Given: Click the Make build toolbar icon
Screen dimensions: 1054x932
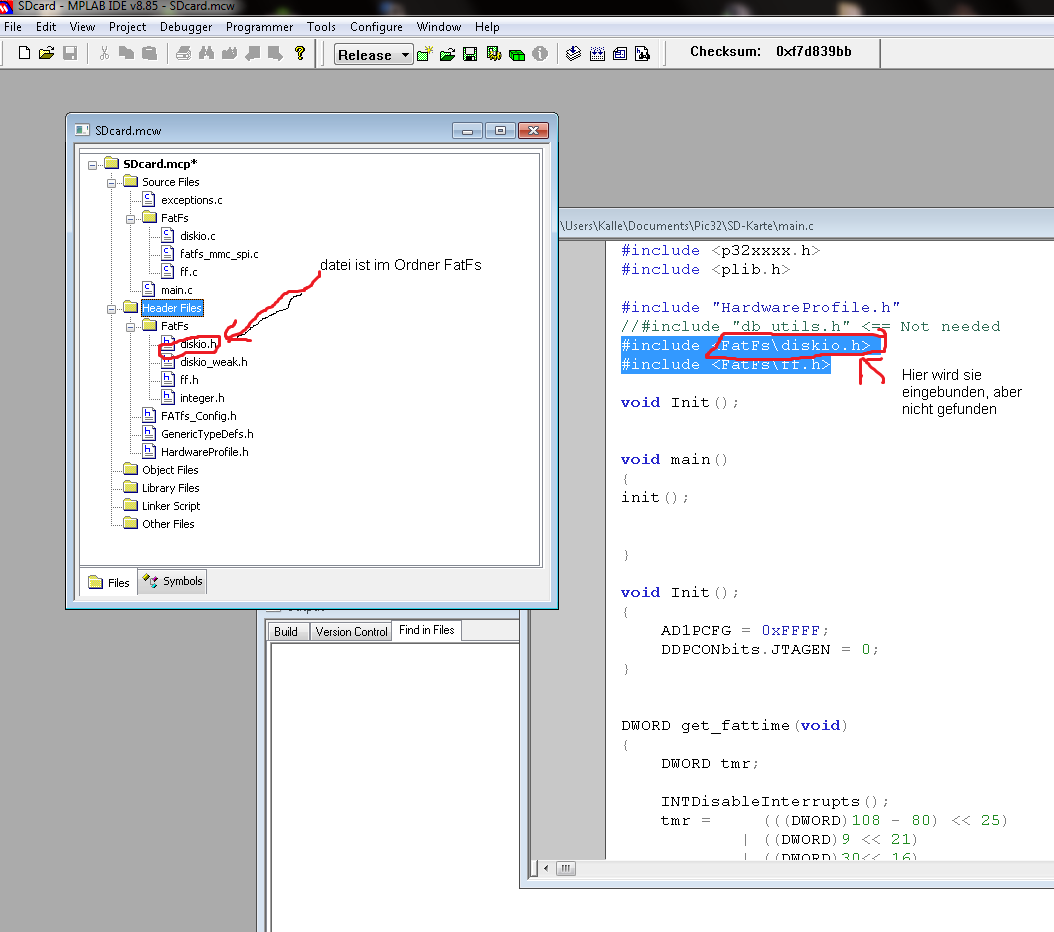Looking at the screenshot, I should tap(574, 54).
